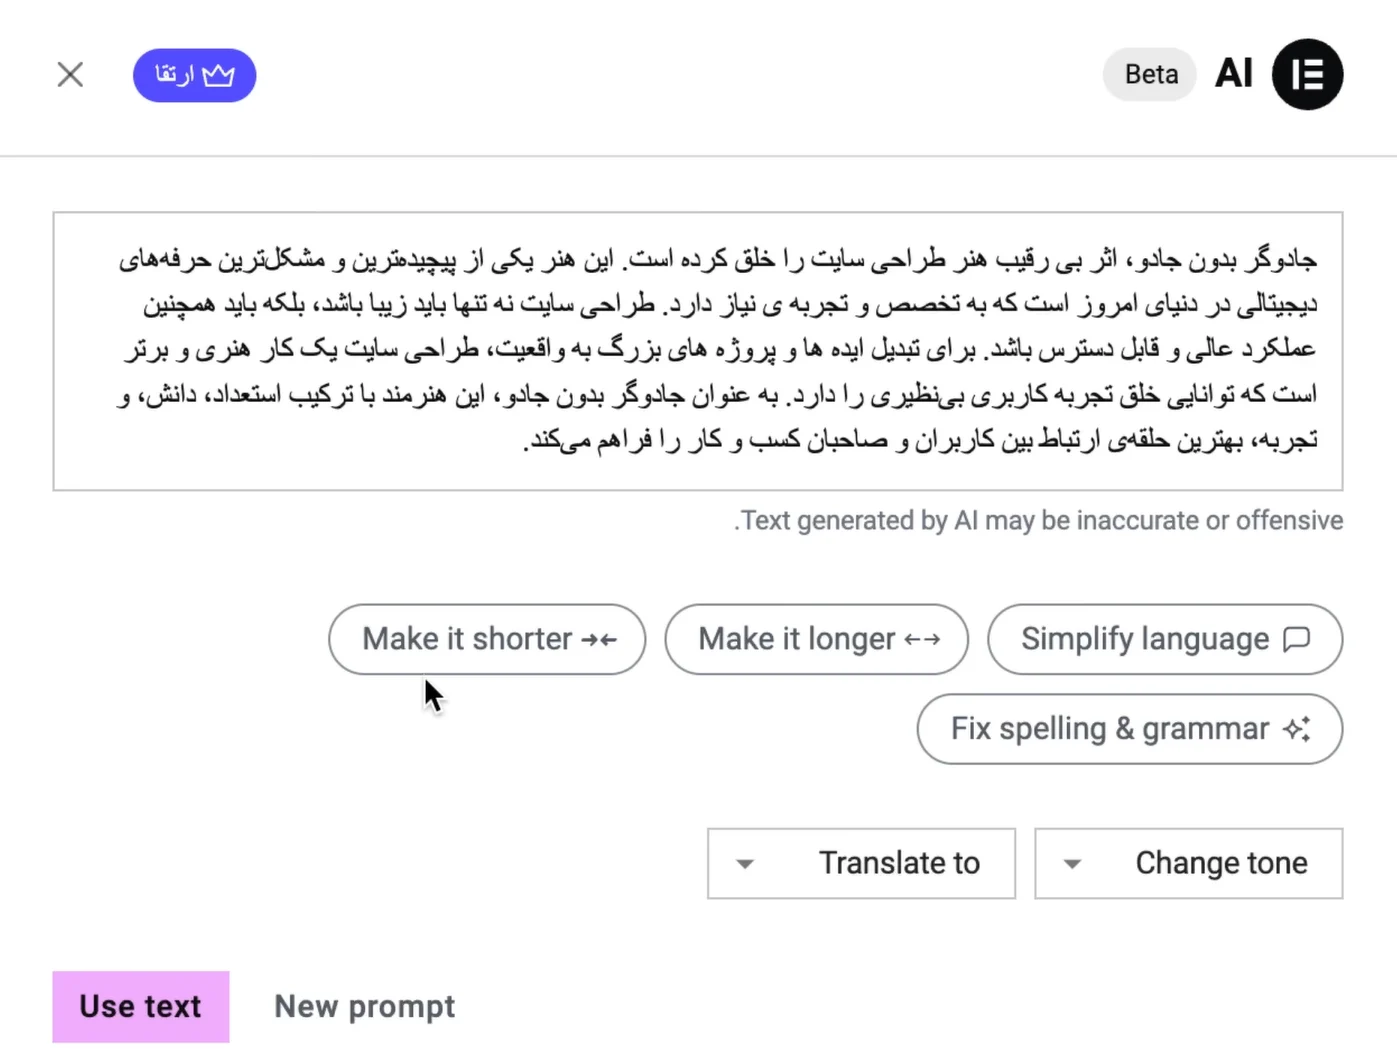Click the Use text button
The width and height of the screenshot is (1397, 1063).
[x=140, y=1007]
